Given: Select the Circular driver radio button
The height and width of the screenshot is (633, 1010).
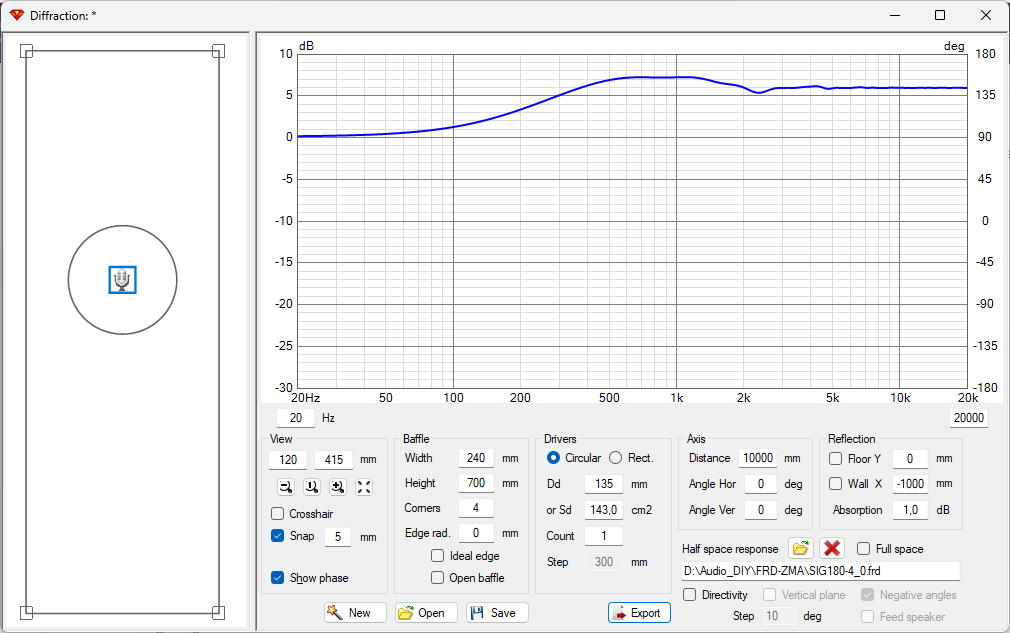Looking at the screenshot, I should coord(553,458).
